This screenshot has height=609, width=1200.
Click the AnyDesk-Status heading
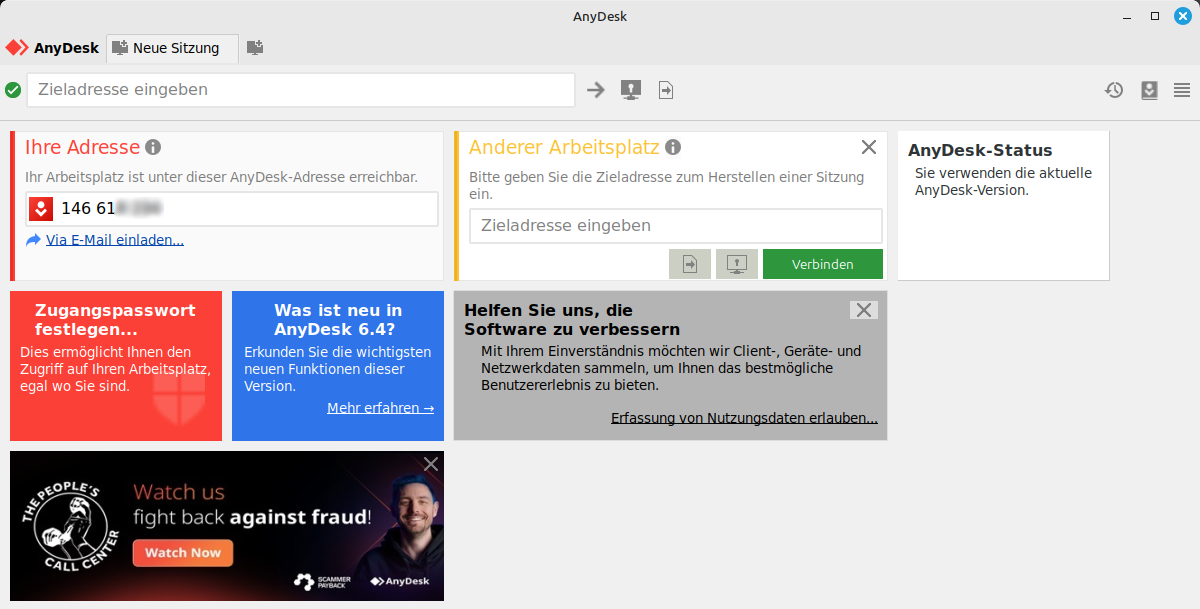click(x=980, y=151)
